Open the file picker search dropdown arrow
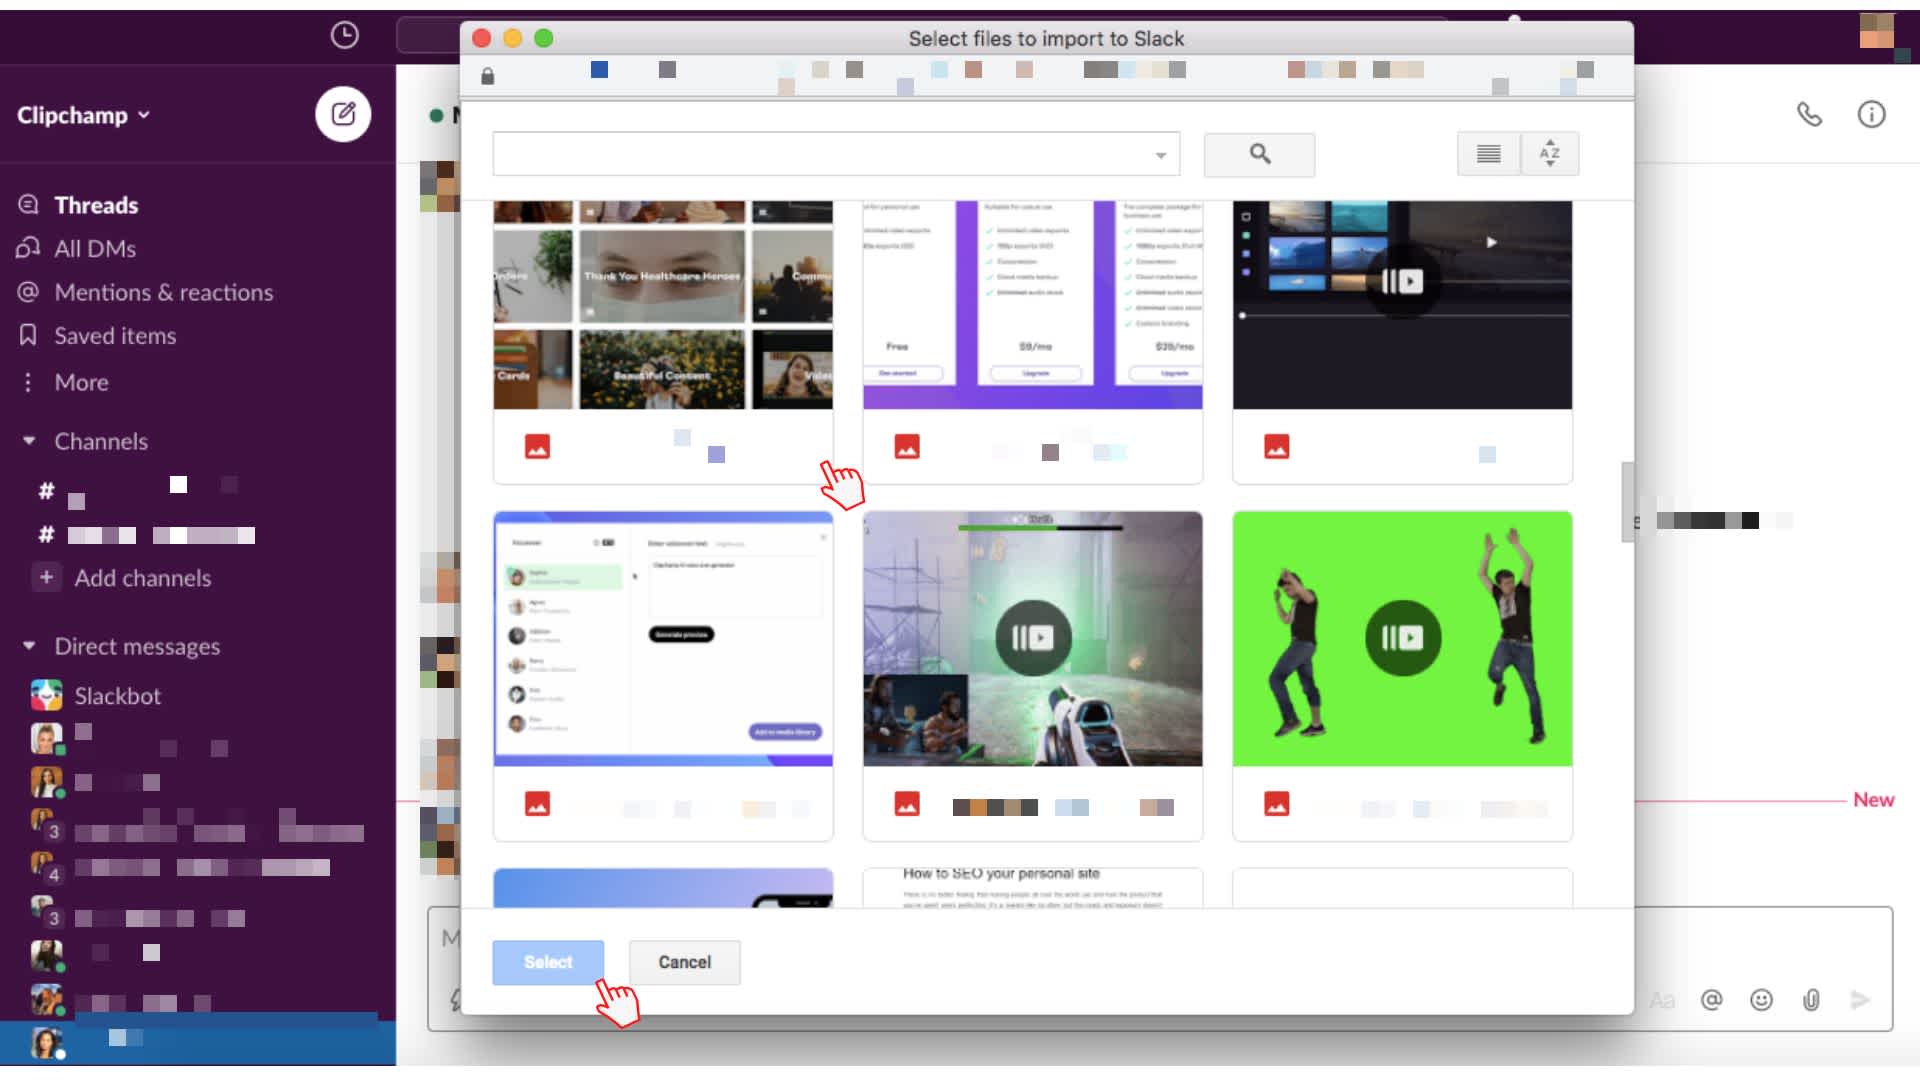Viewport: 1920px width, 1080px height. click(1160, 155)
